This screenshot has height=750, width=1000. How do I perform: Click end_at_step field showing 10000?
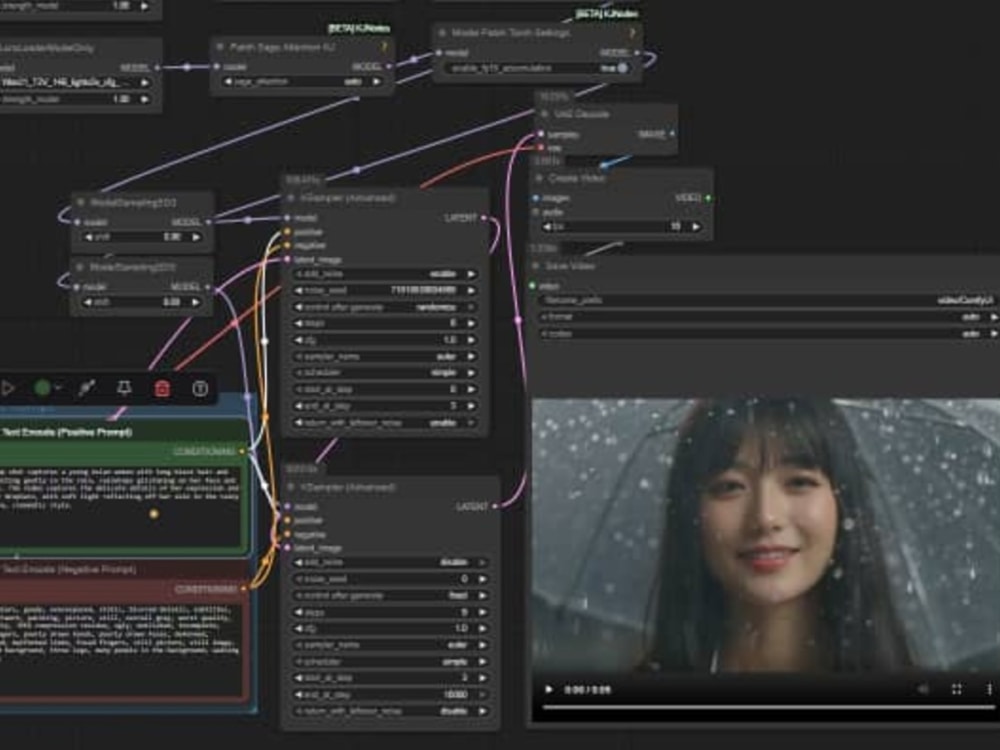(x=390, y=695)
